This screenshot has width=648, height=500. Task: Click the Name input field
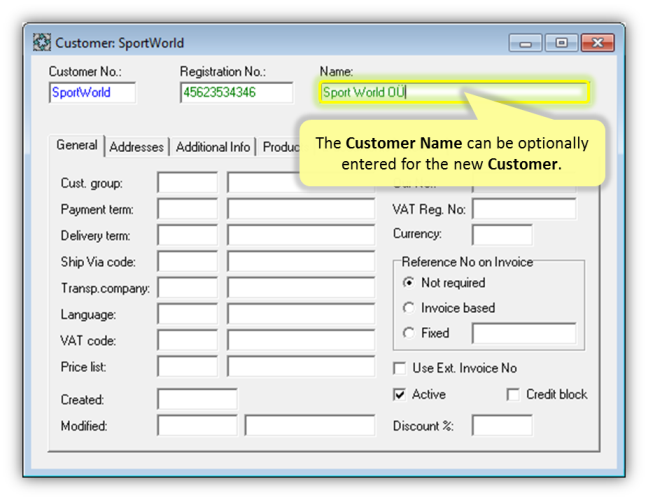pos(454,92)
